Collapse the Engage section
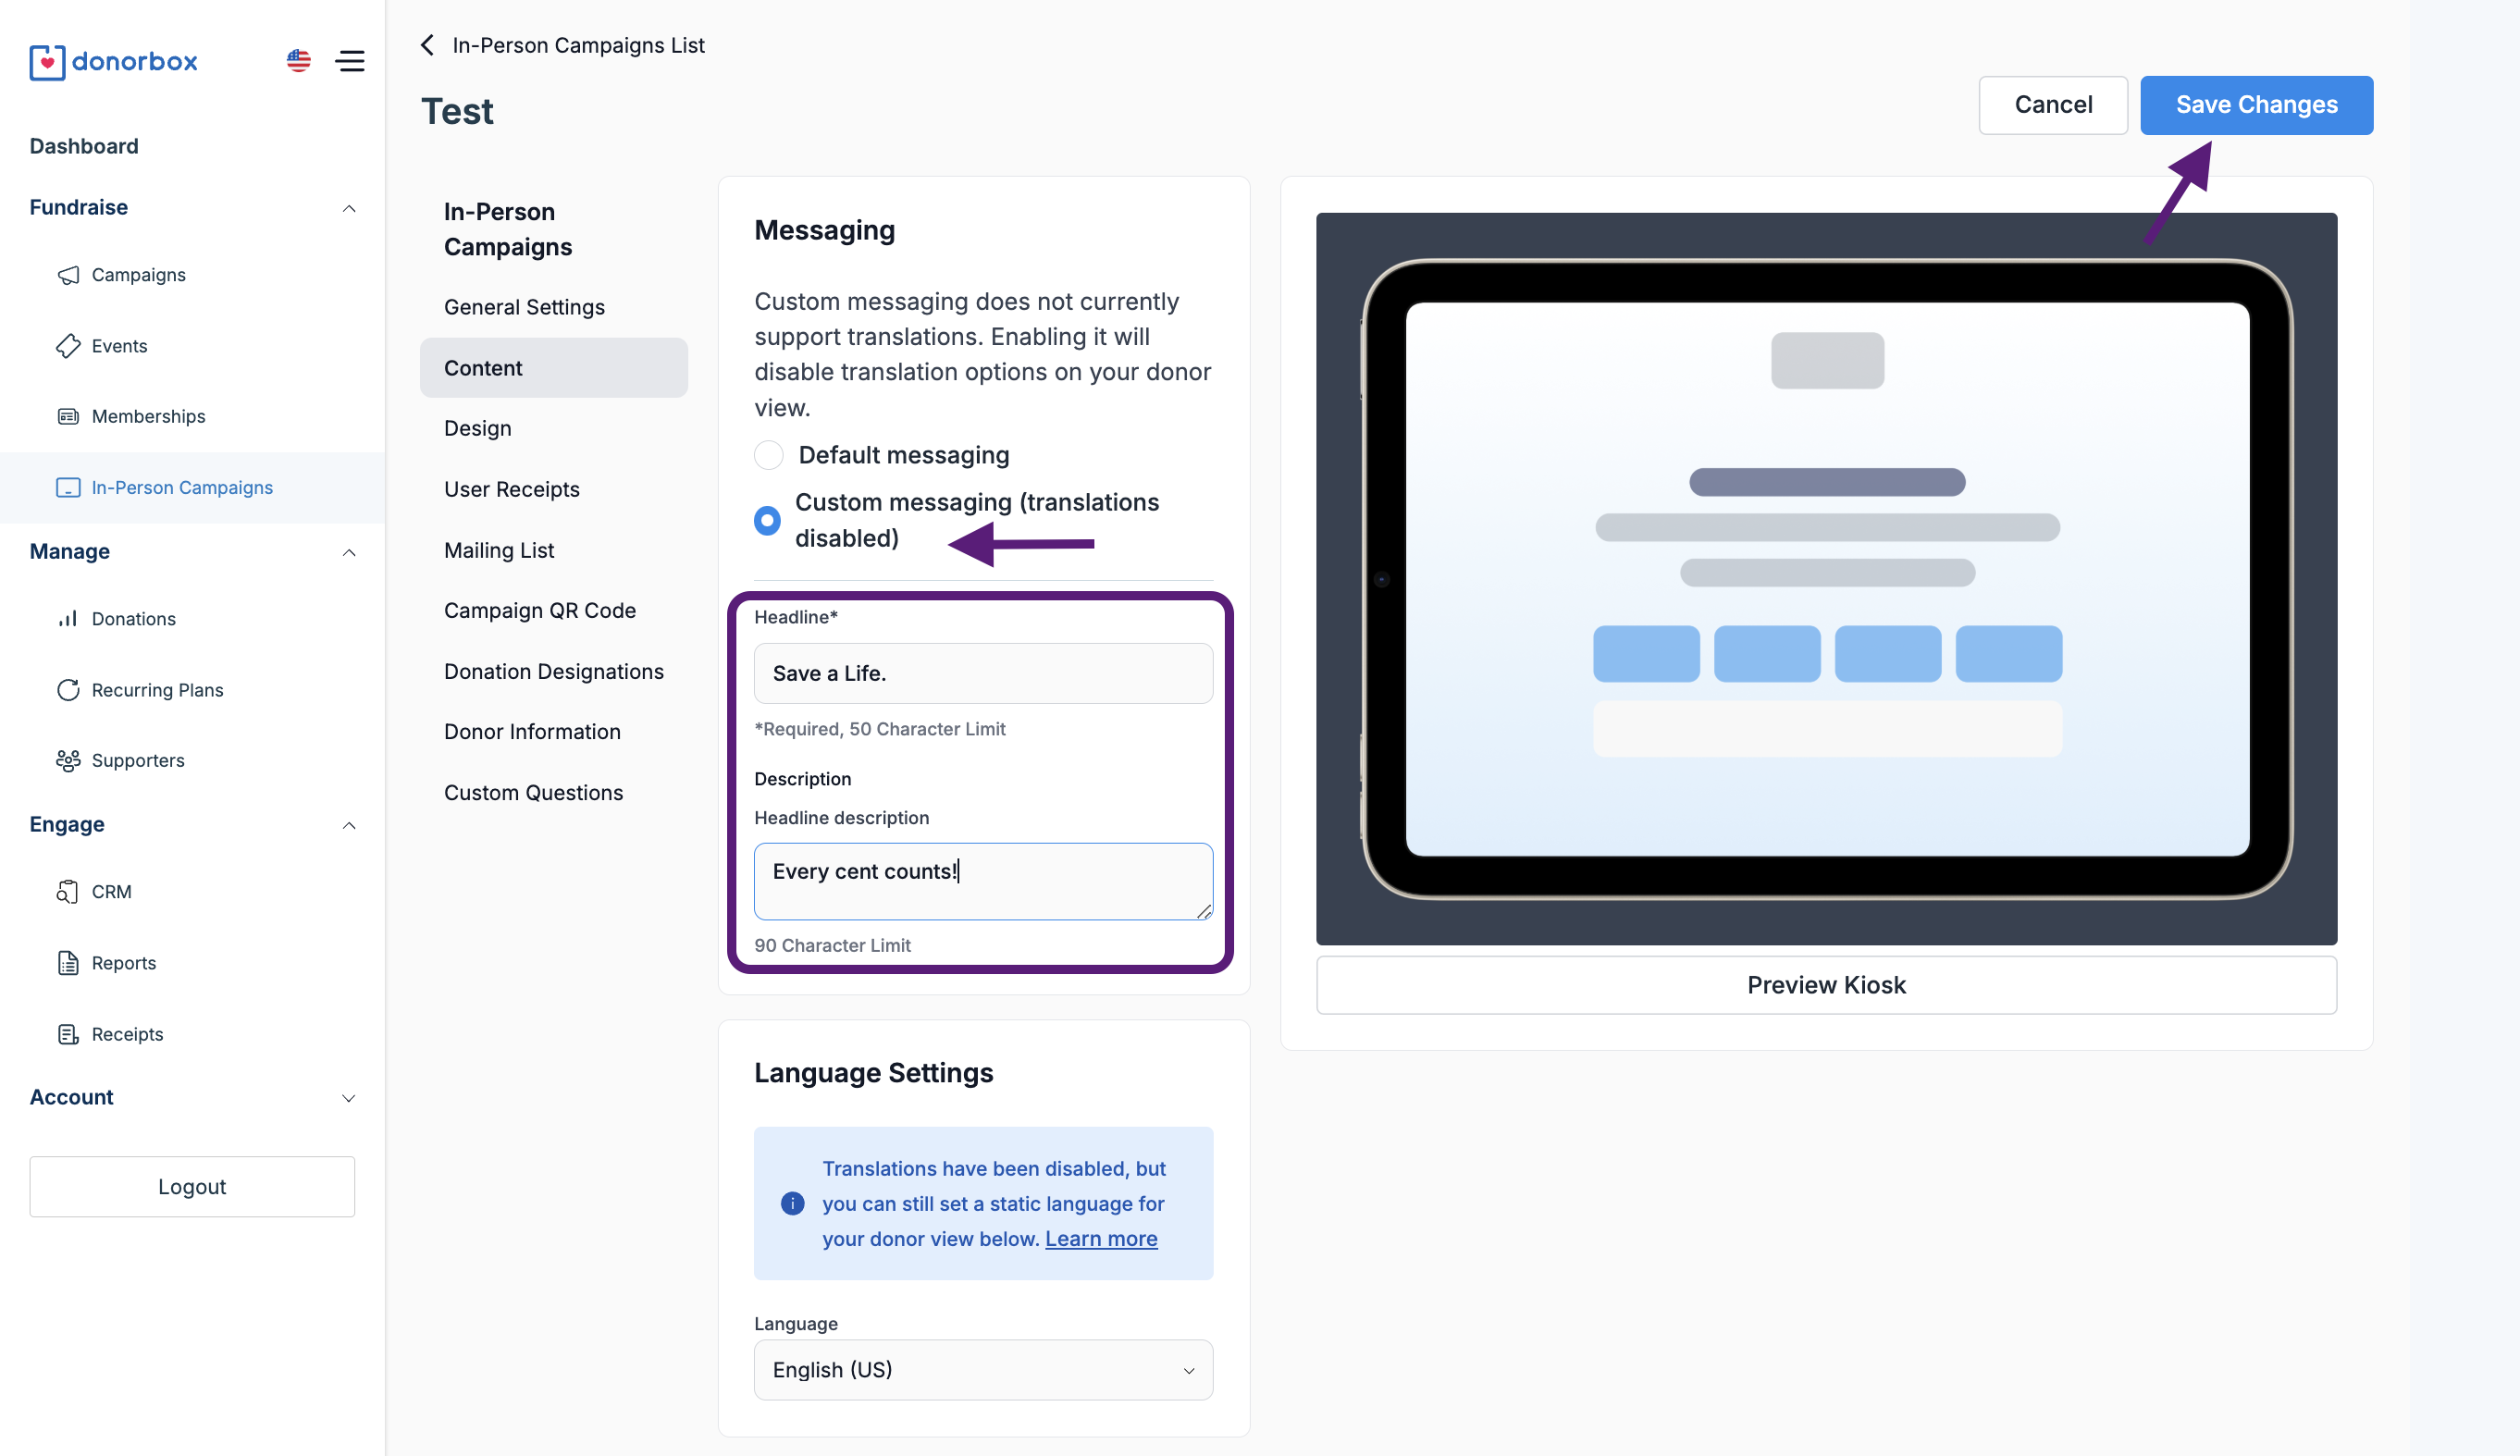The height and width of the screenshot is (1456, 2520). coord(349,825)
